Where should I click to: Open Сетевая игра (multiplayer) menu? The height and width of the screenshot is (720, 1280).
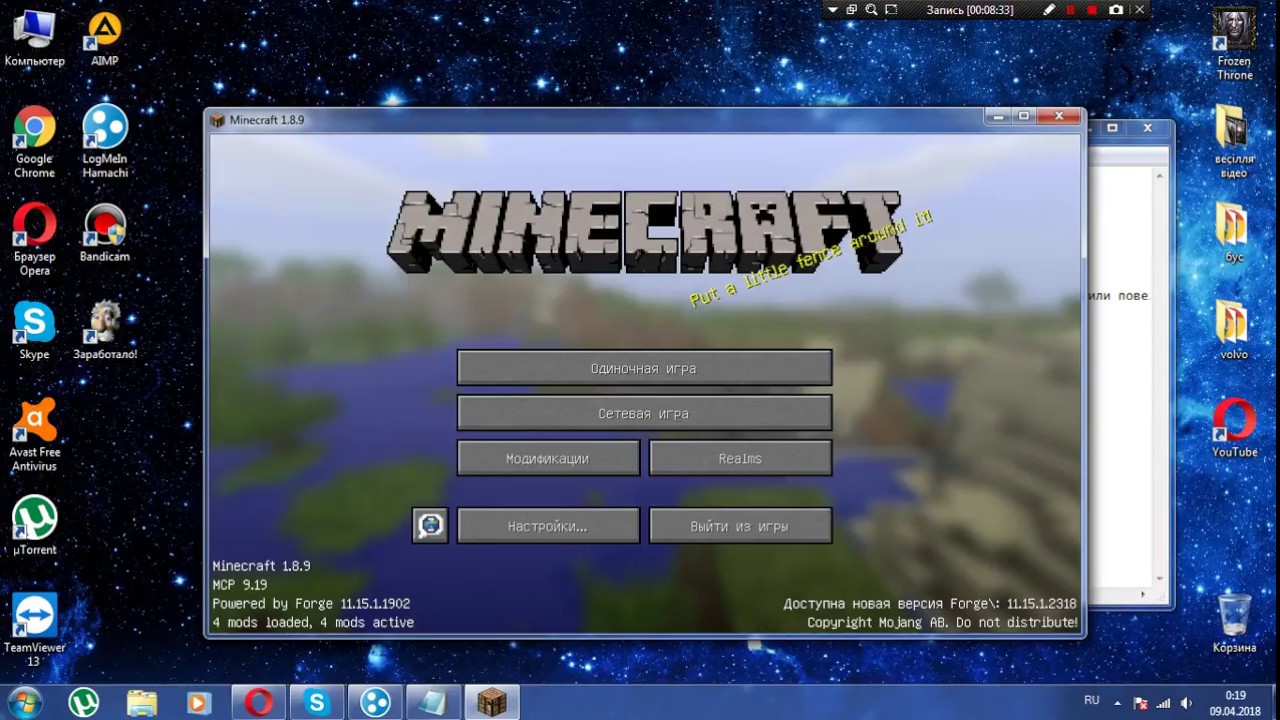[644, 413]
